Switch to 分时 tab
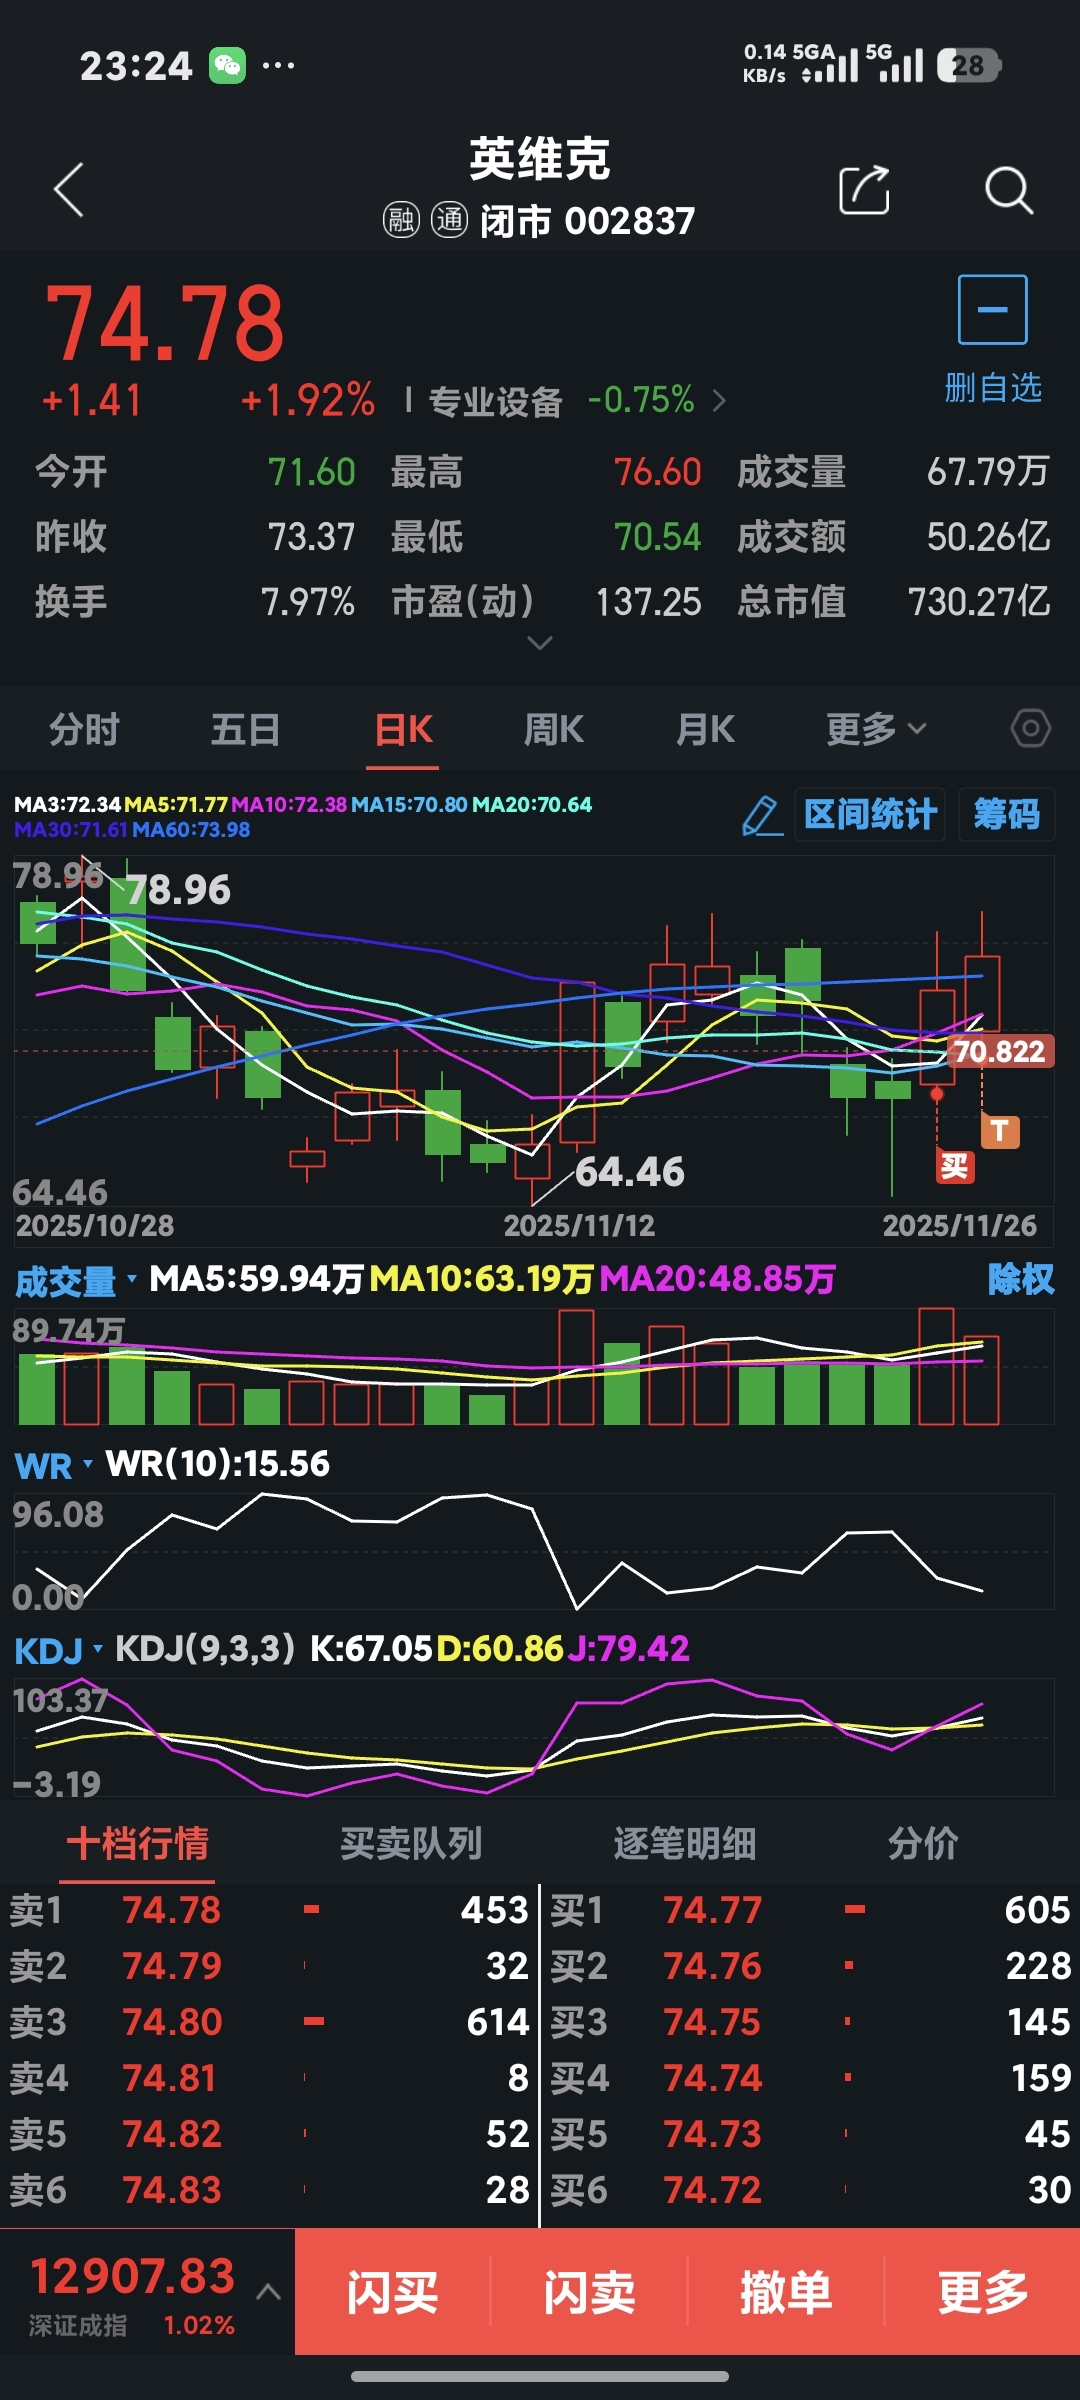 click(84, 729)
